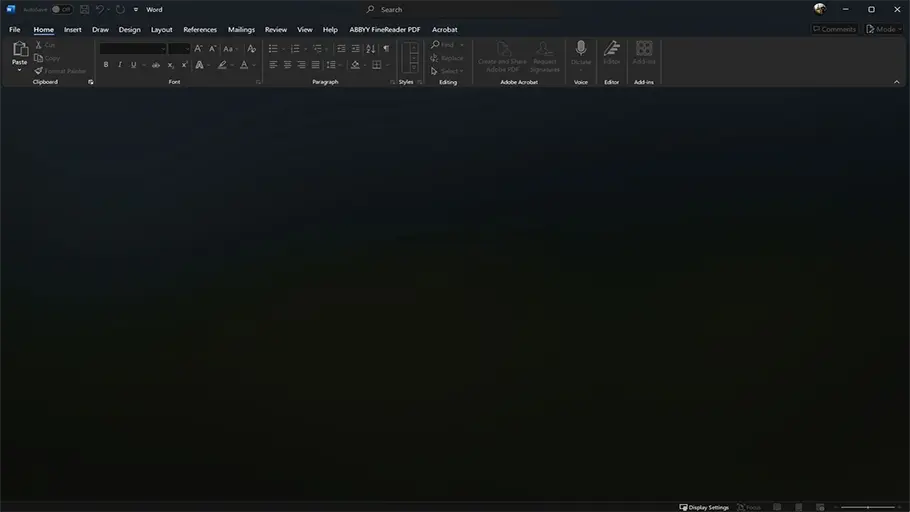Image resolution: width=910 pixels, height=512 pixels.
Task: Click the Add-ins grid icon
Action: pos(644,50)
